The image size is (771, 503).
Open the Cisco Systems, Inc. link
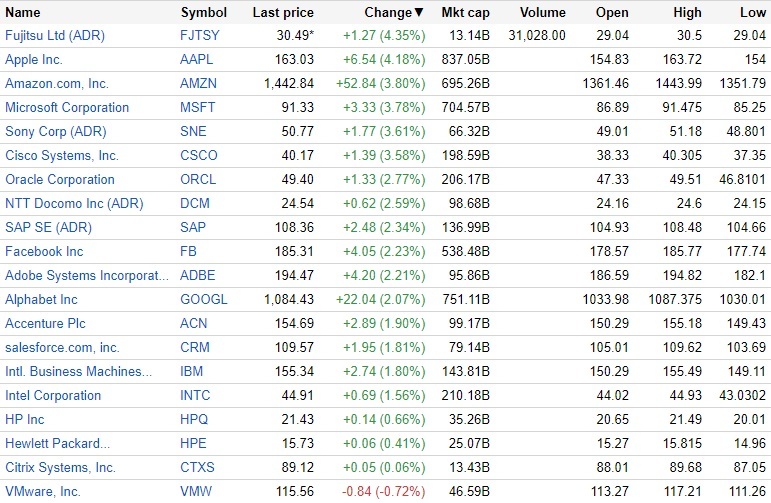tap(62, 156)
